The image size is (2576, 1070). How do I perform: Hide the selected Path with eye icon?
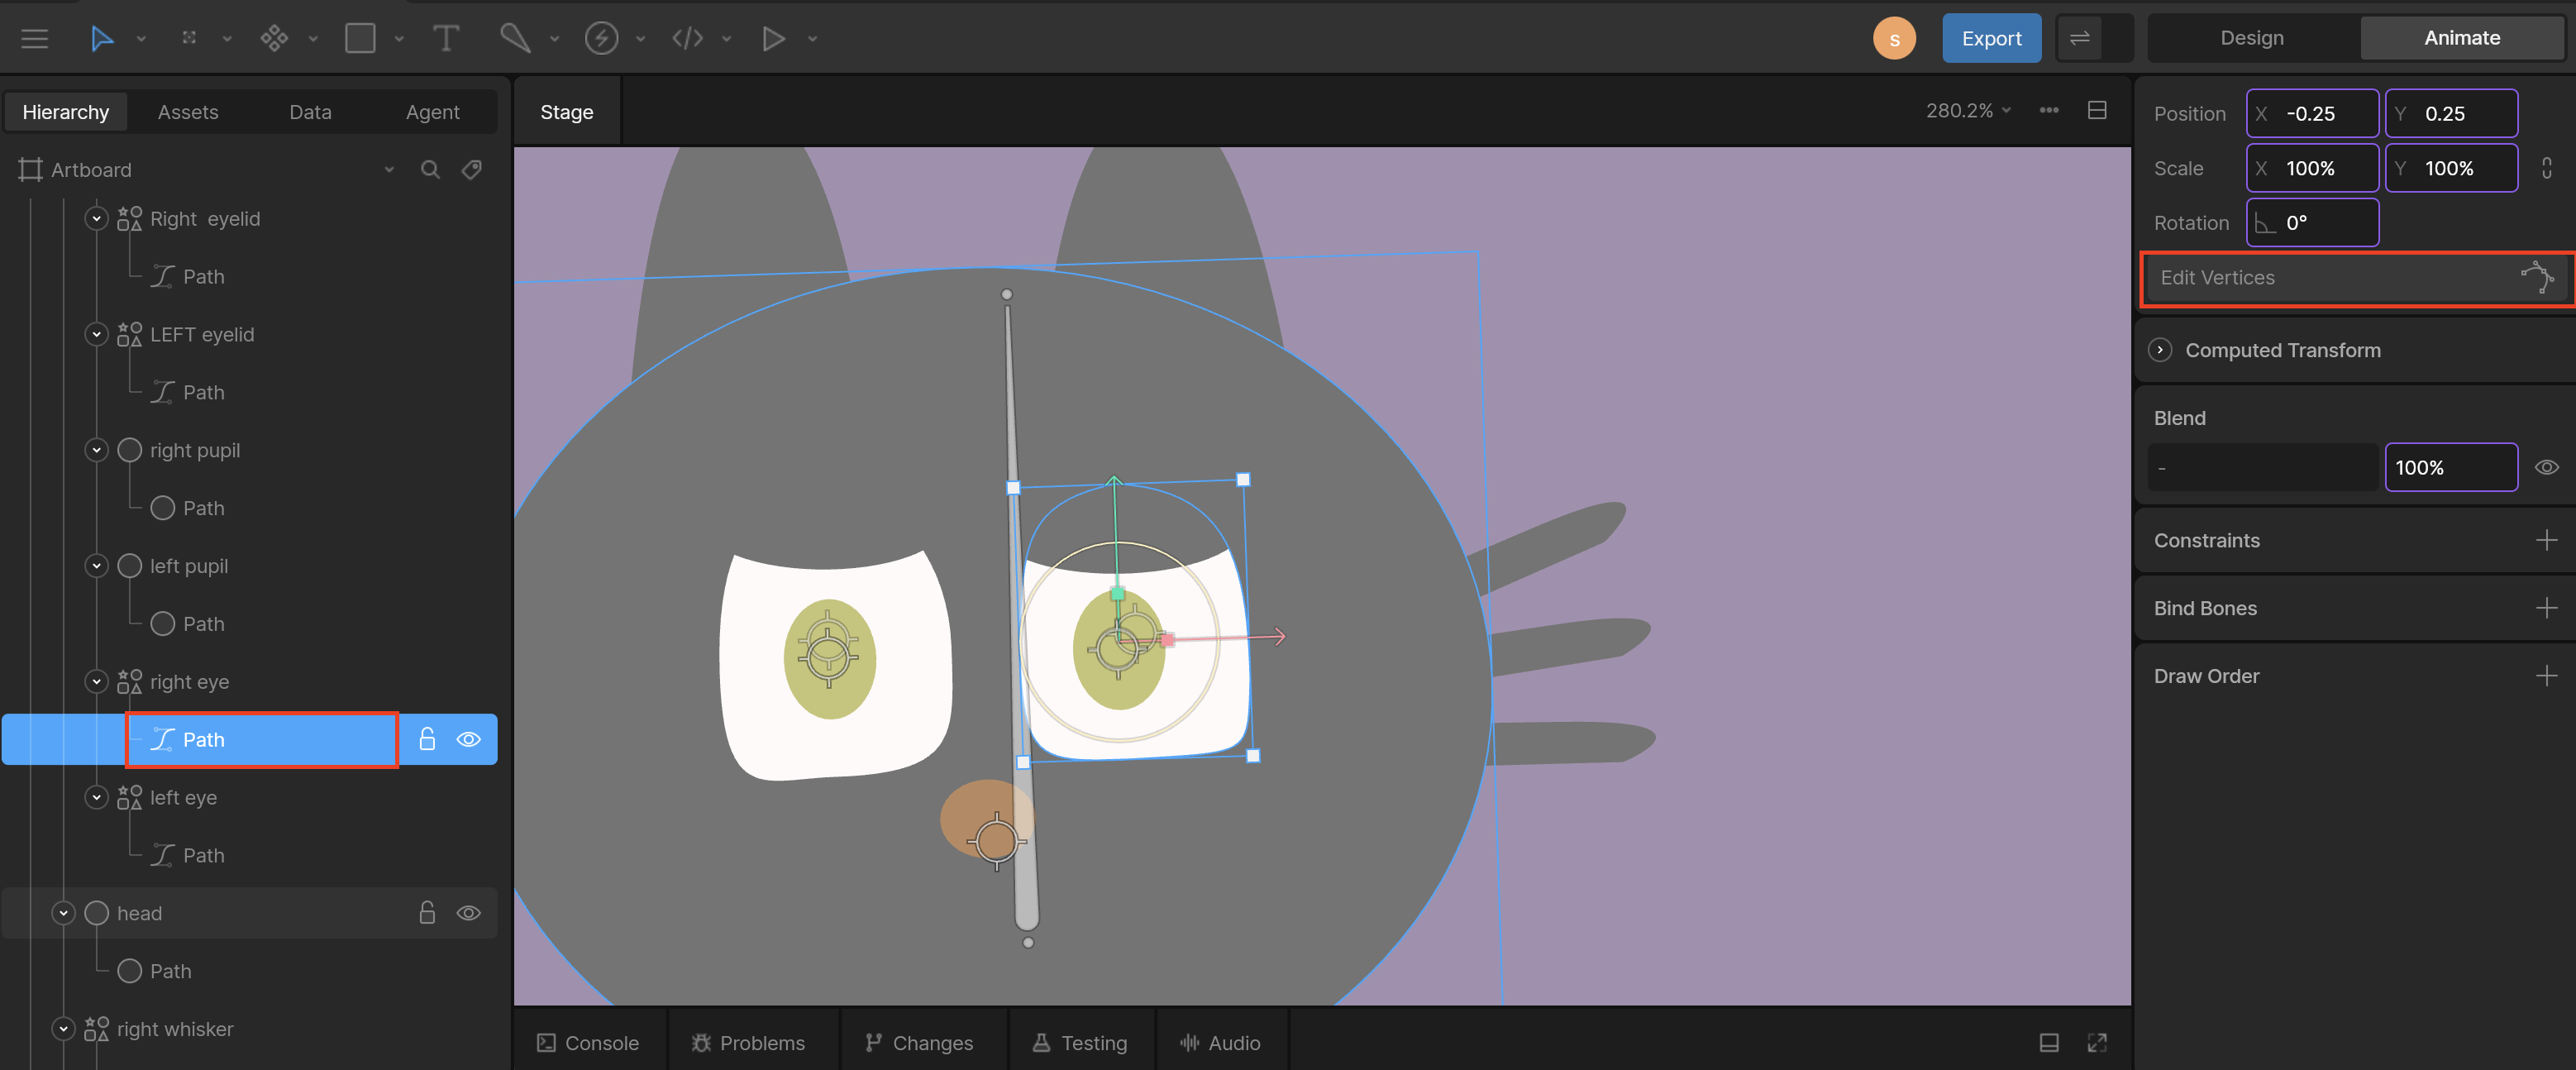pyautogui.click(x=468, y=740)
